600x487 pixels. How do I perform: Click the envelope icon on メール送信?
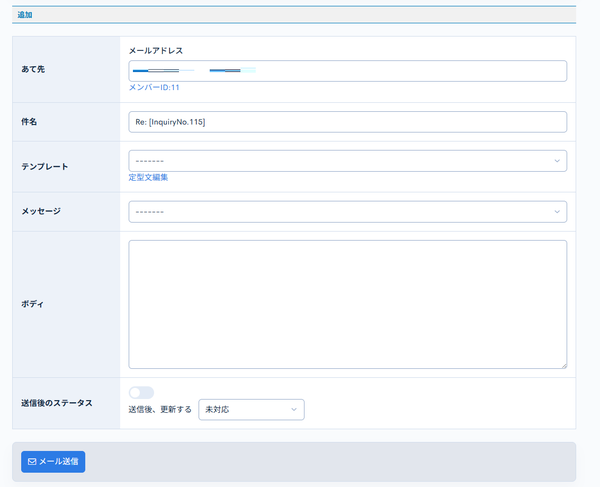32,462
